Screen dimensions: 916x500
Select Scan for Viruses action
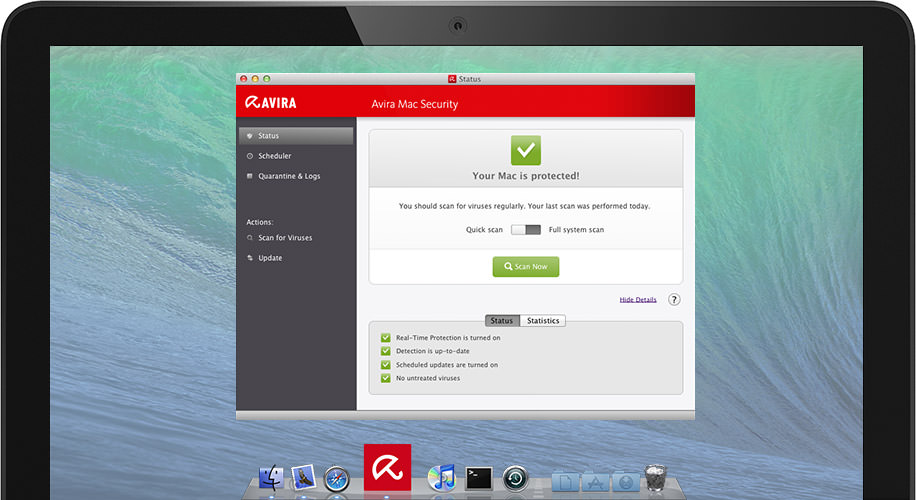(x=285, y=238)
